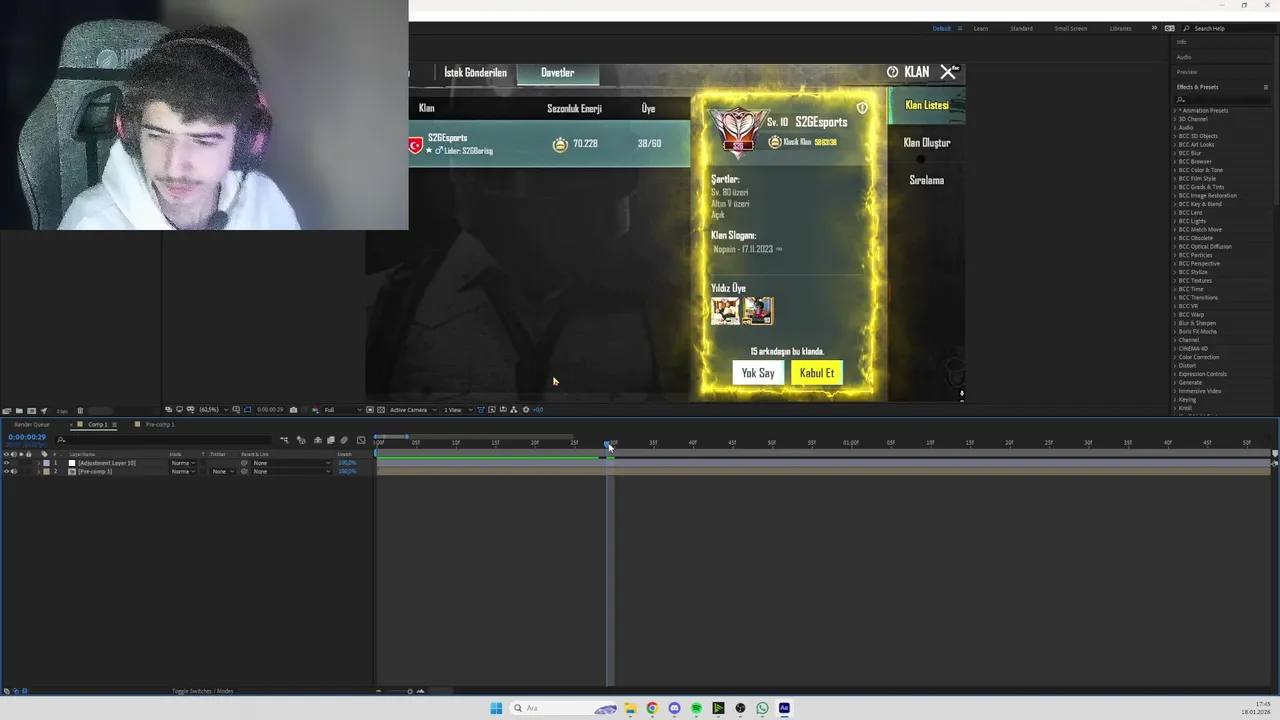Open Effects & Presets panel menu icon

pos(1266,87)
